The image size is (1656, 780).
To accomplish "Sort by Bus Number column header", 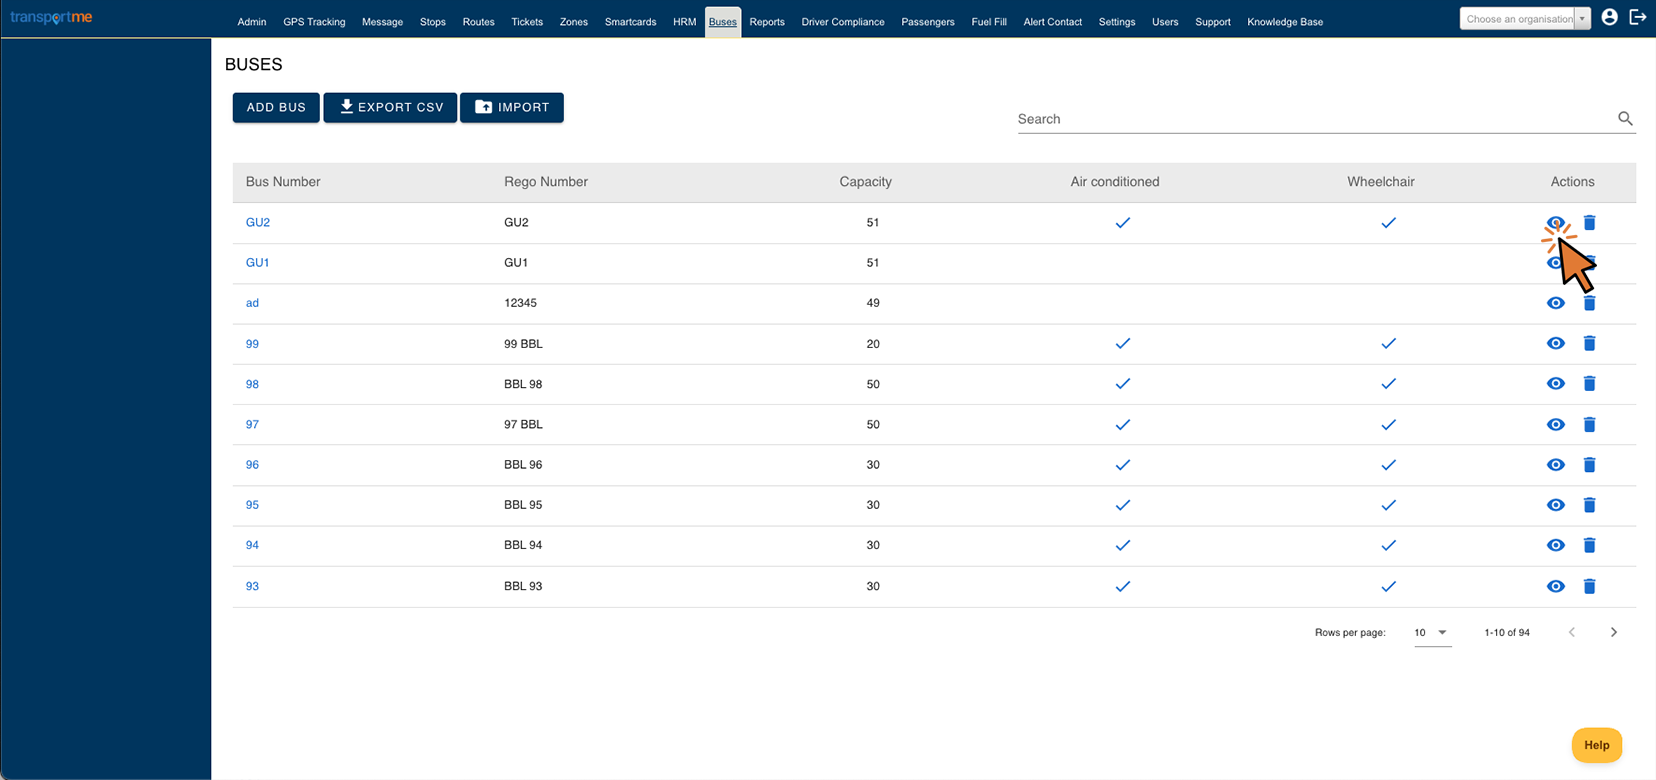I will (283, 182).
